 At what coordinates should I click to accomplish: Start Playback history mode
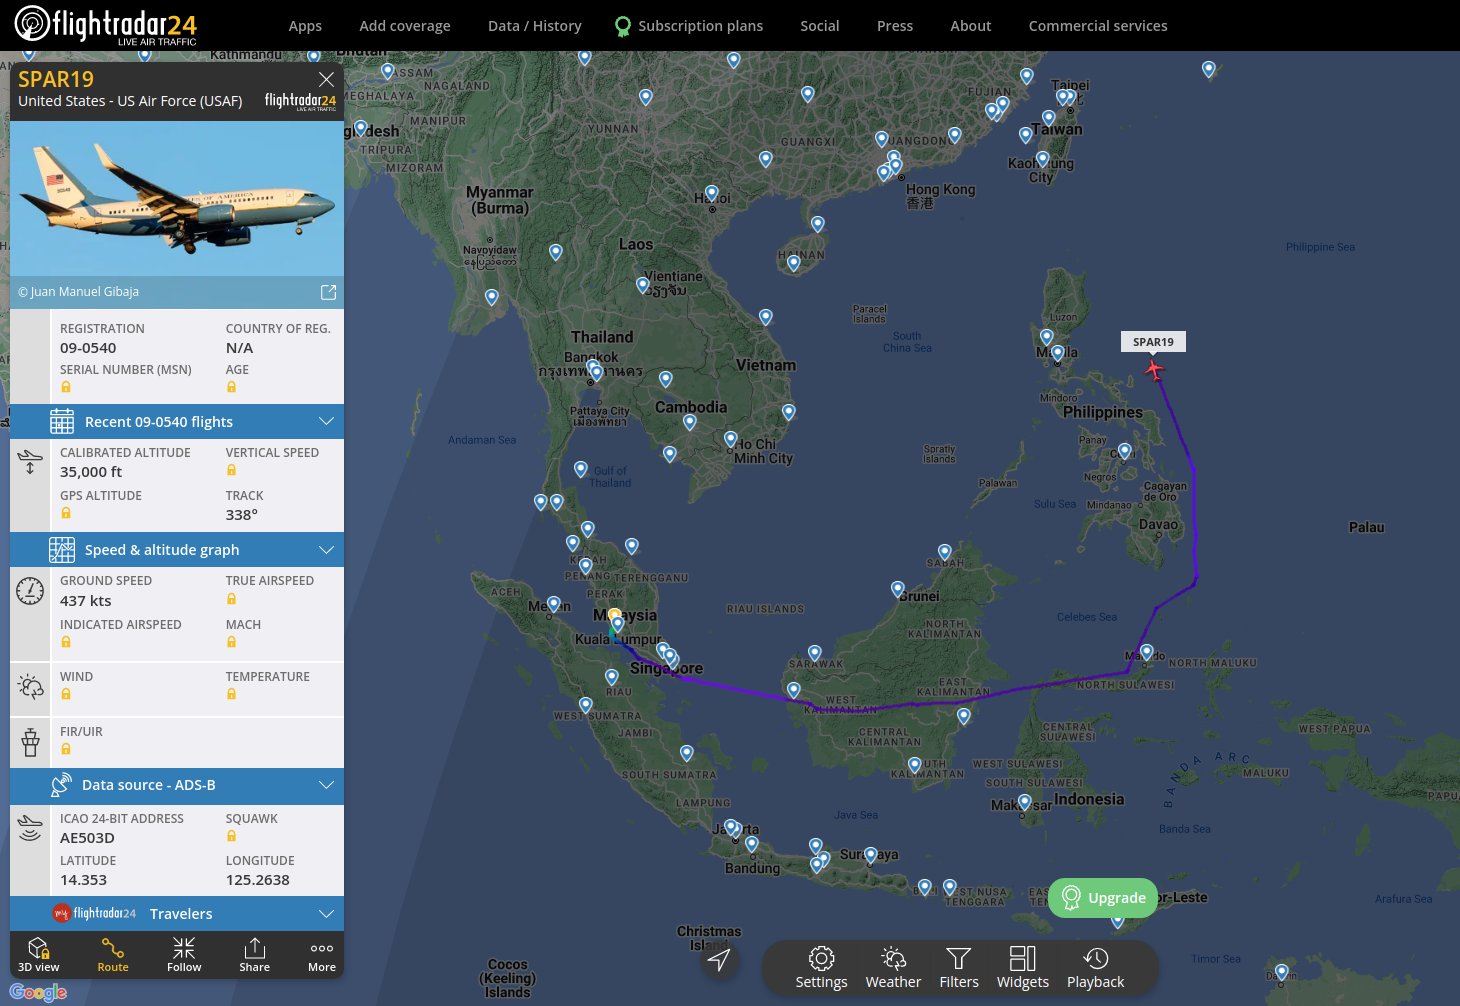click(1095, 968)
